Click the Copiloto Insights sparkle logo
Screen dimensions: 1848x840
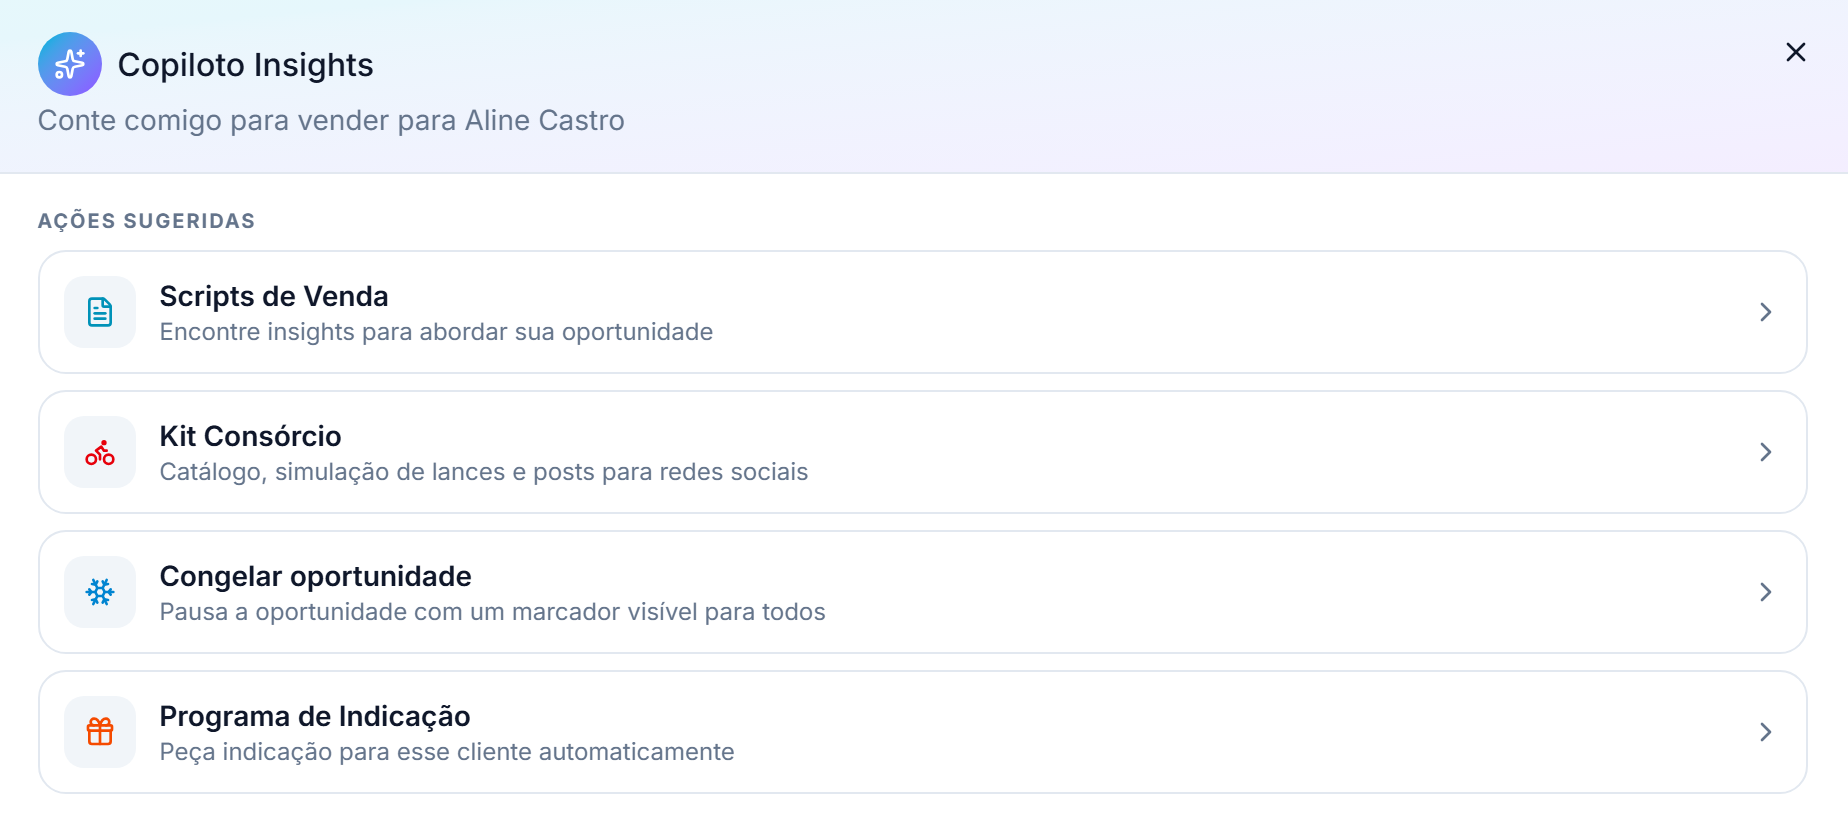tap(70, 64)
